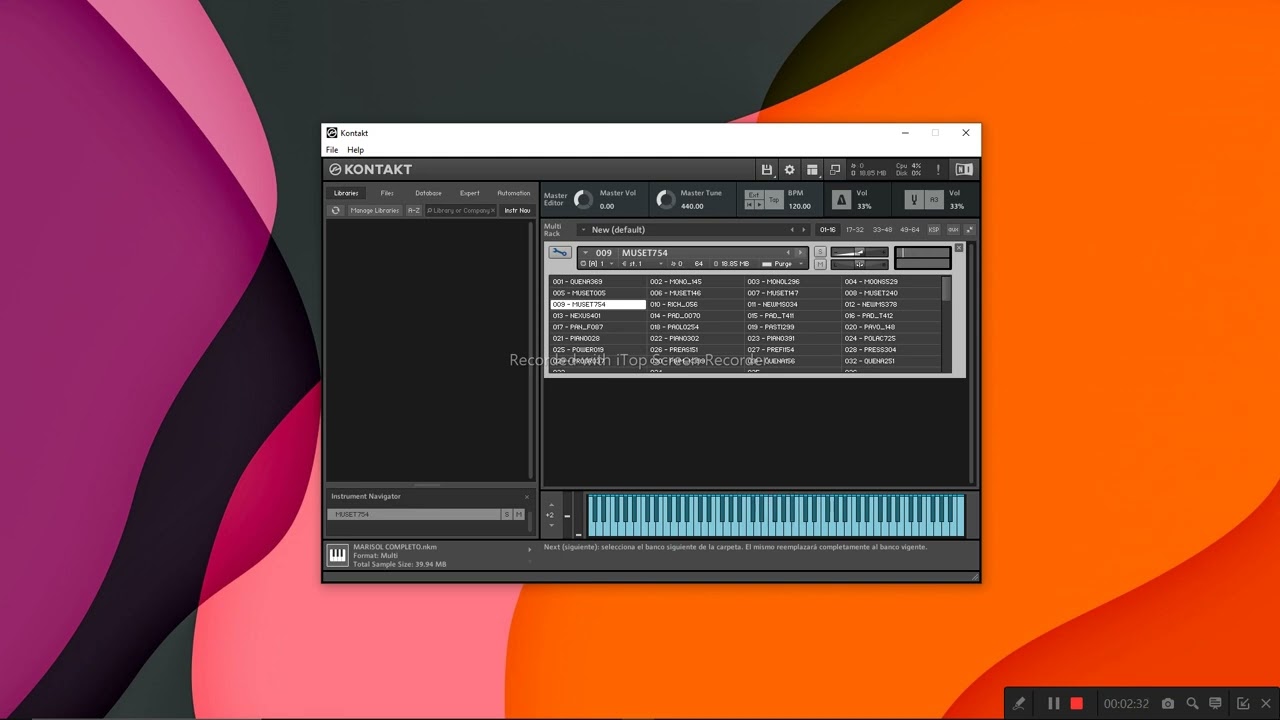Open instrument edit wrench button
Image resolution: width=1280 pixels, height=720 pixels.
[560, 252]
